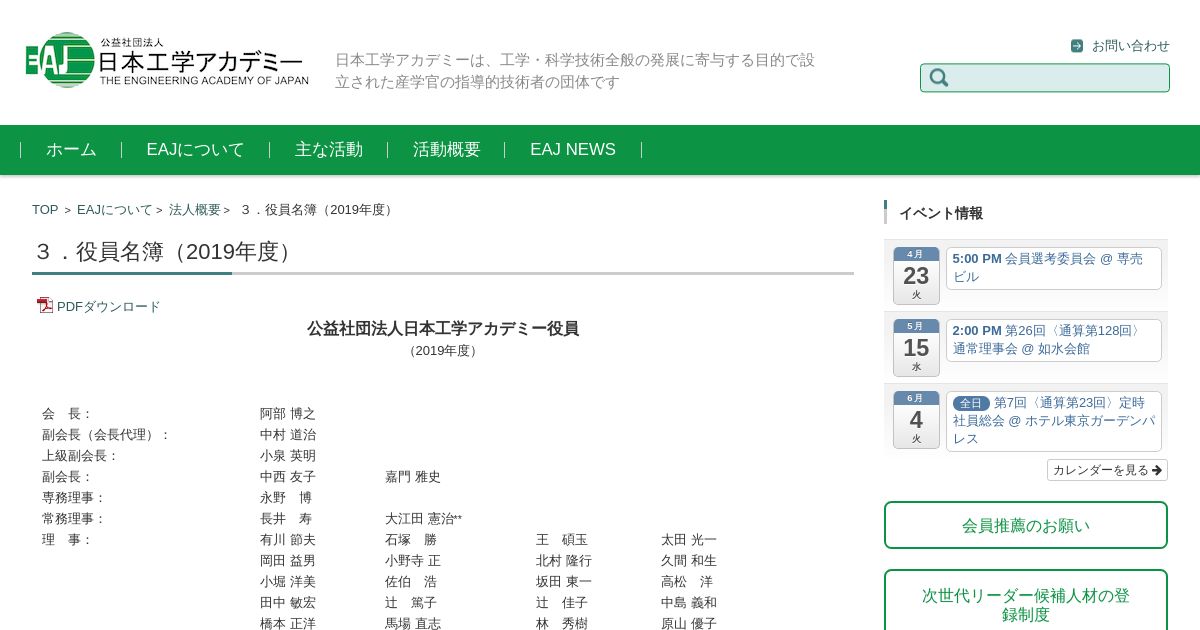Click the name 辻 篤子
The height and width of the screenshot is (630, 1200).
click(x=411, y=603)
